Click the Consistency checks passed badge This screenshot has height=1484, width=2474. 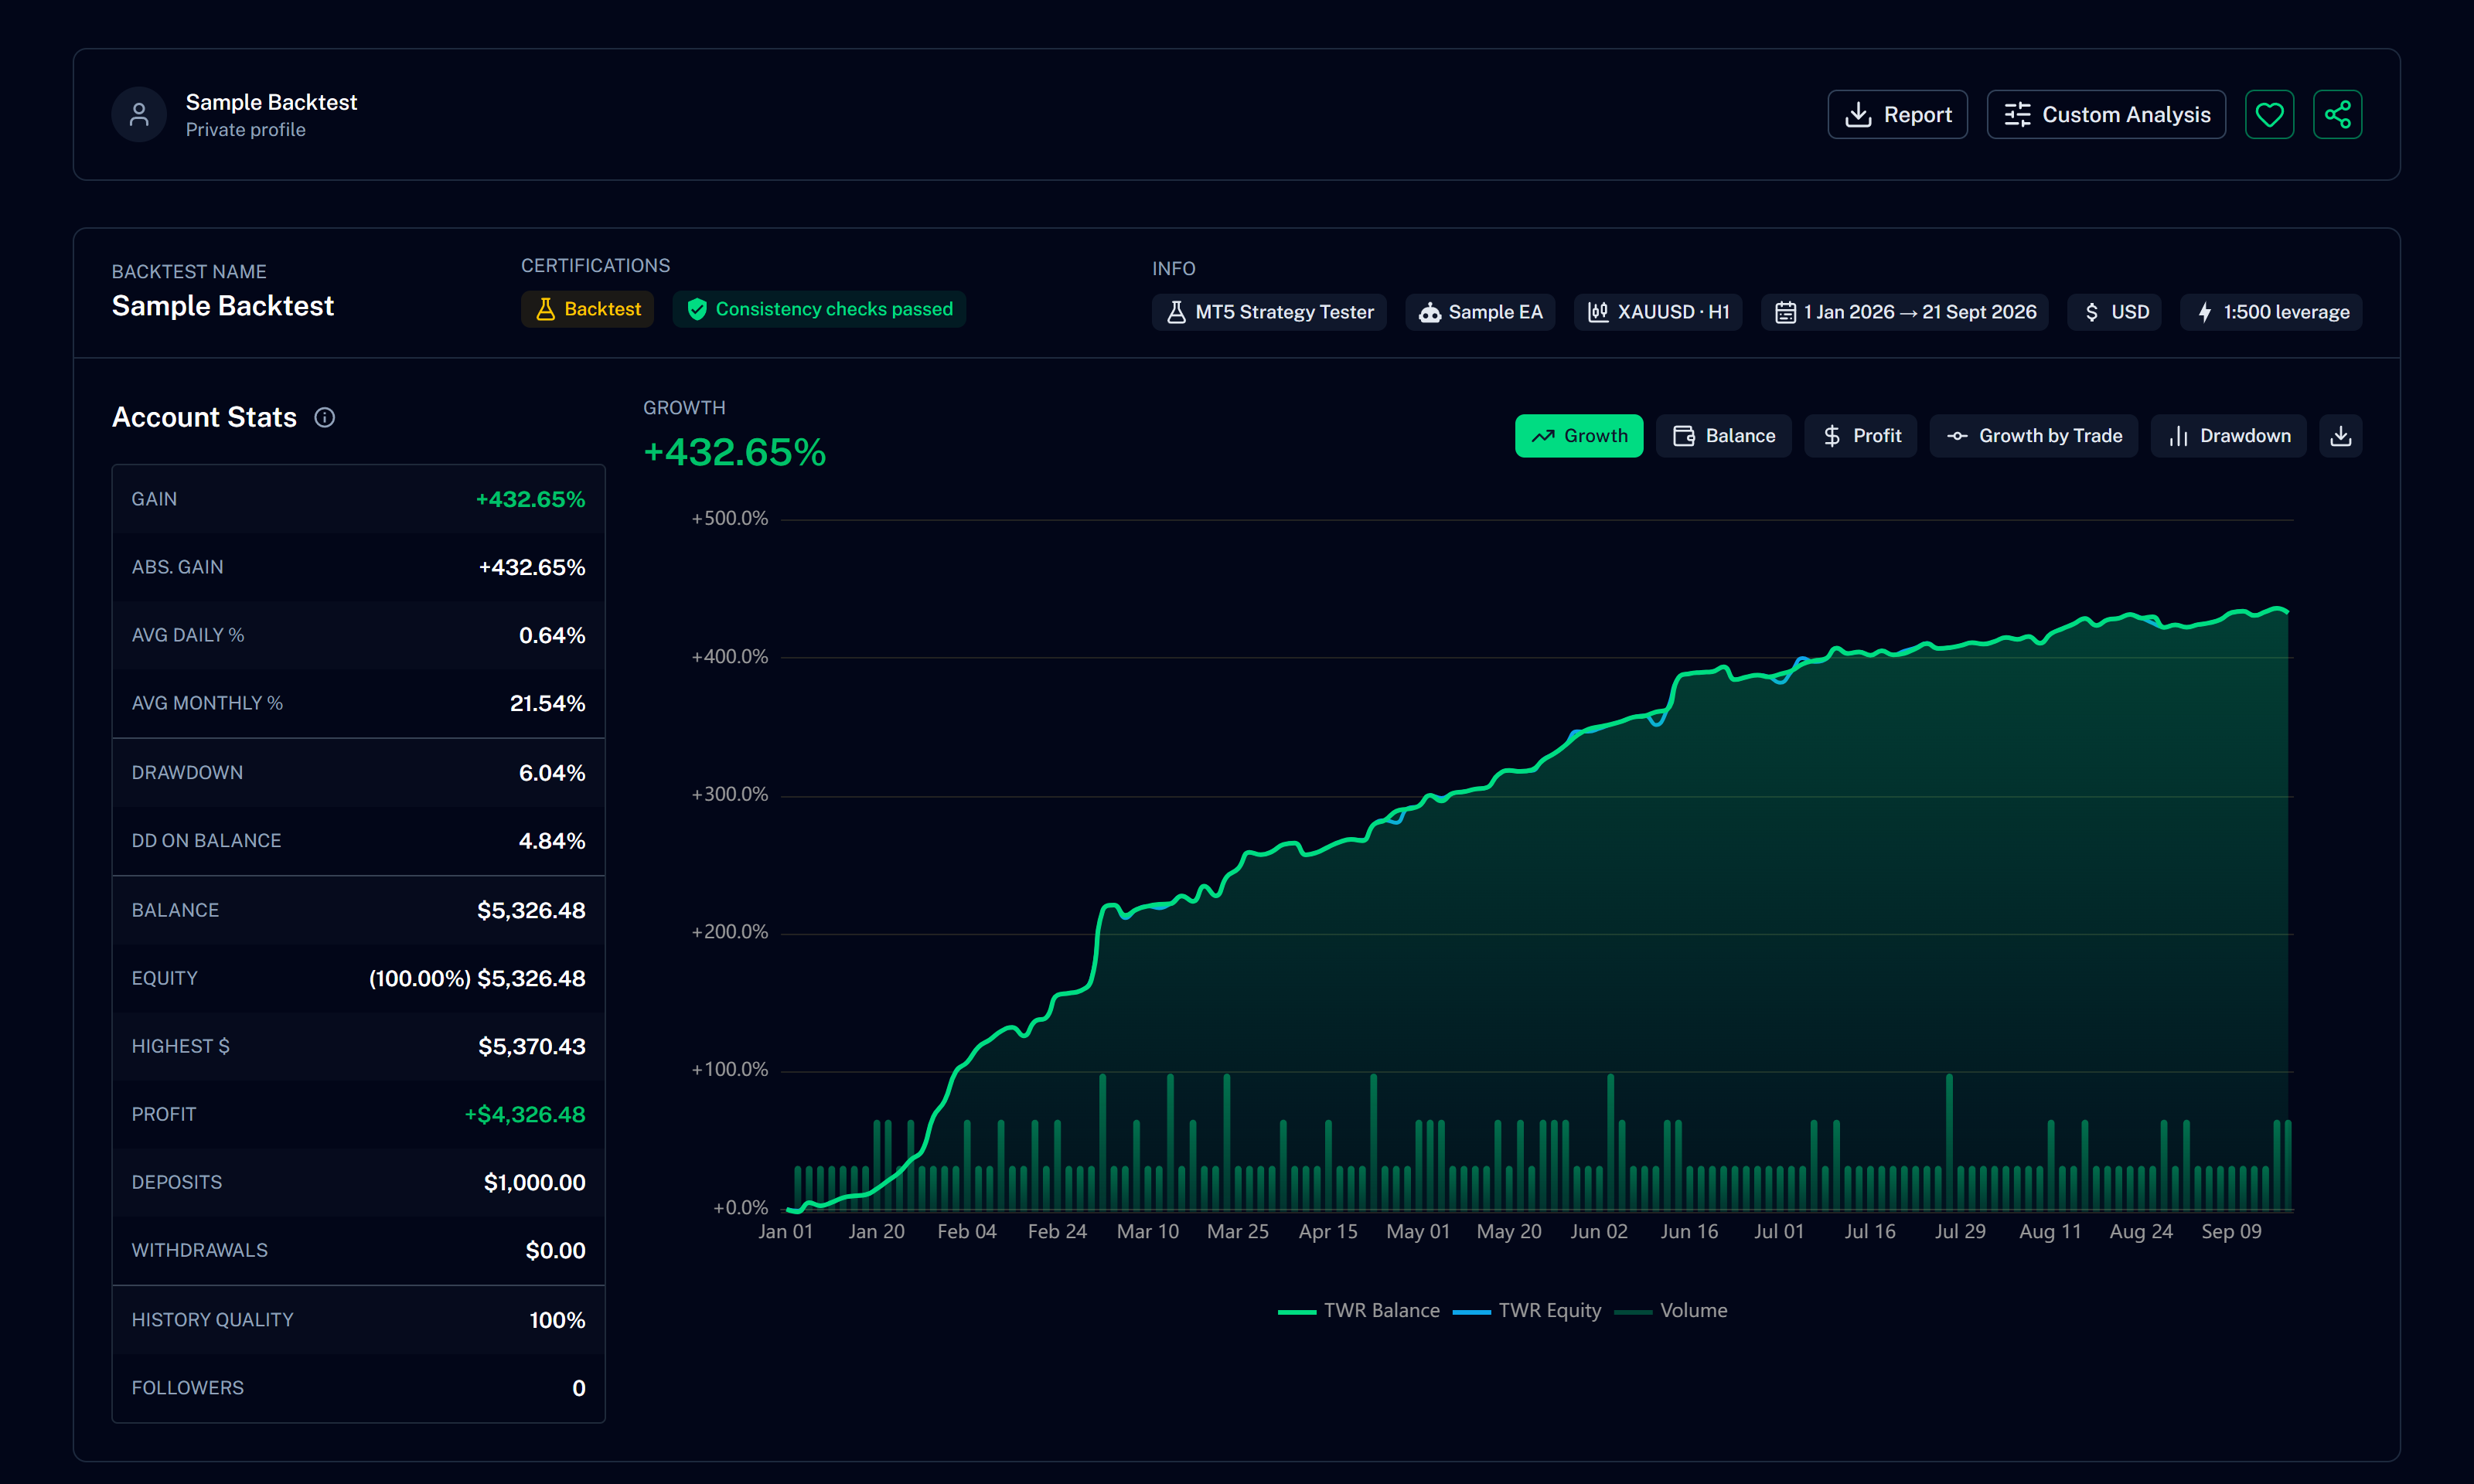(x=819, y=309)
